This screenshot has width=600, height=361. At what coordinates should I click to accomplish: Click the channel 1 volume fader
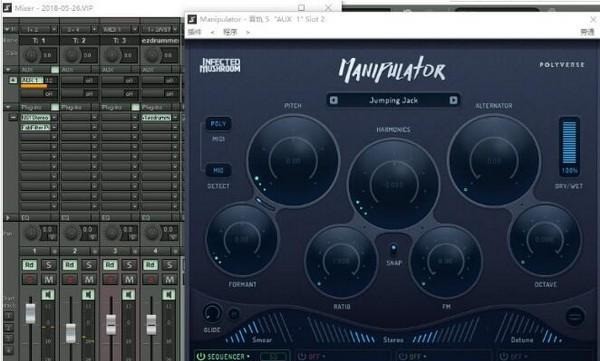pyautogui.click(x=30, y=313)
